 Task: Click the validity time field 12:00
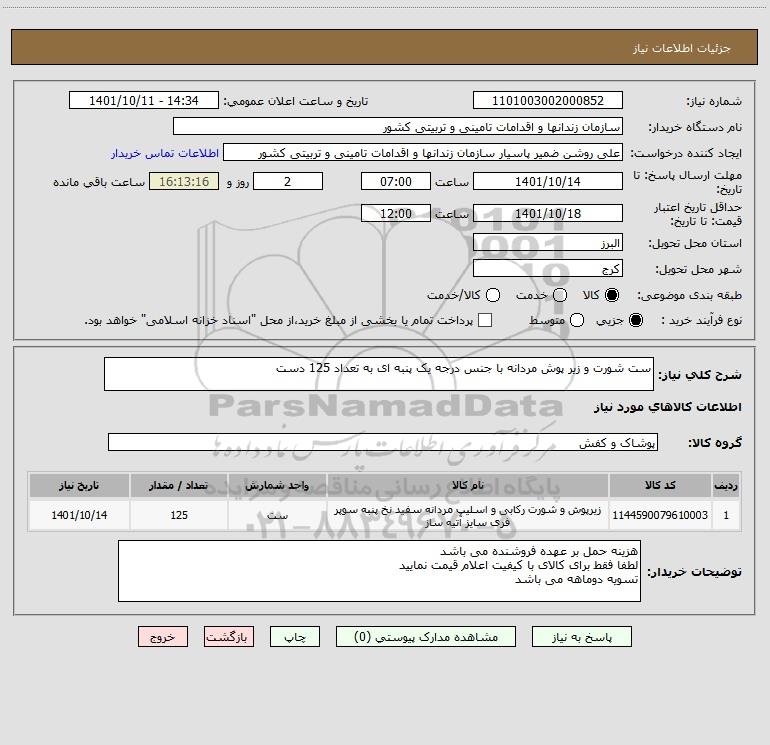396,213
